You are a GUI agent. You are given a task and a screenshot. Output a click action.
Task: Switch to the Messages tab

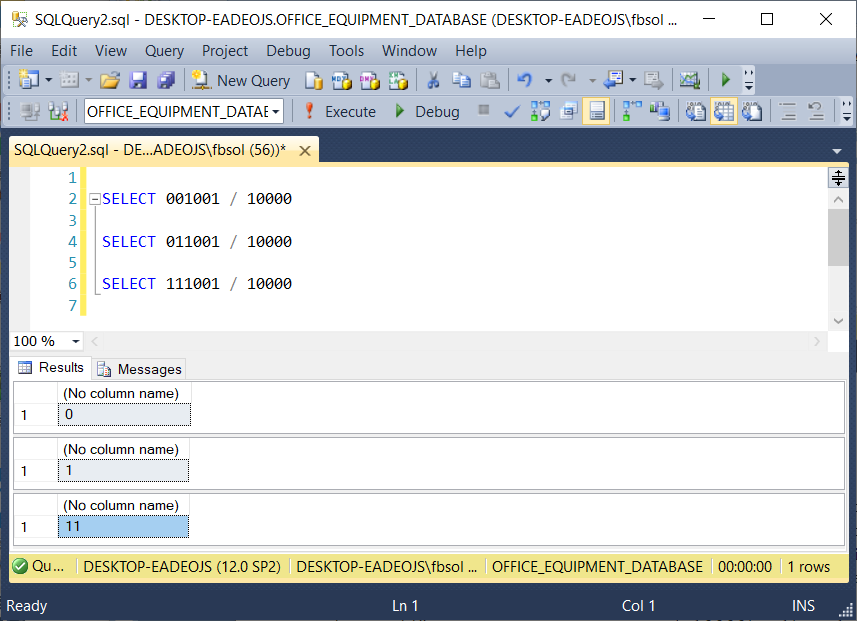pyautogui.click(x=139, y=368)
